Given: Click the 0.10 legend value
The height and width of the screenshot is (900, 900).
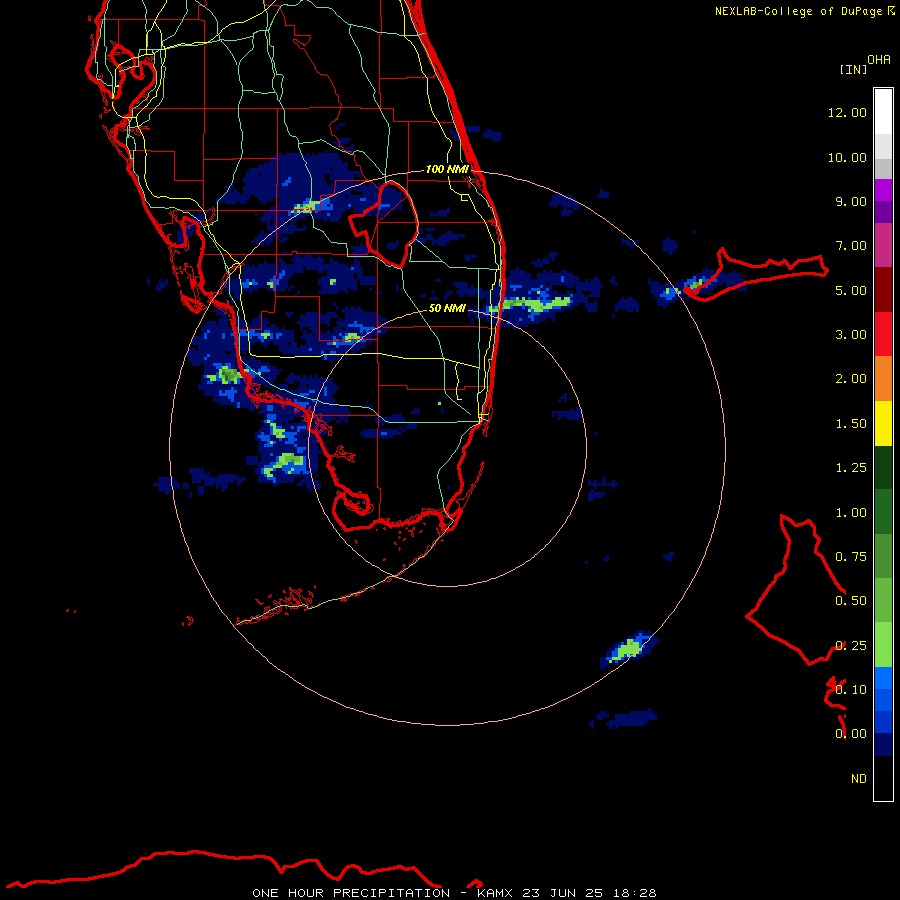Looking at the screenshot, I should click(x=851, y=690).
